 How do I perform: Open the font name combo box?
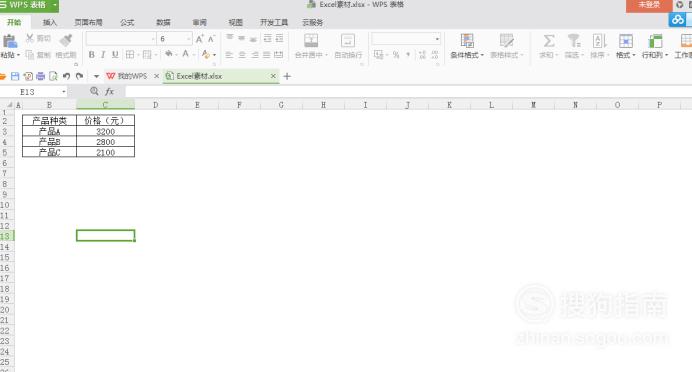point(121,39)
